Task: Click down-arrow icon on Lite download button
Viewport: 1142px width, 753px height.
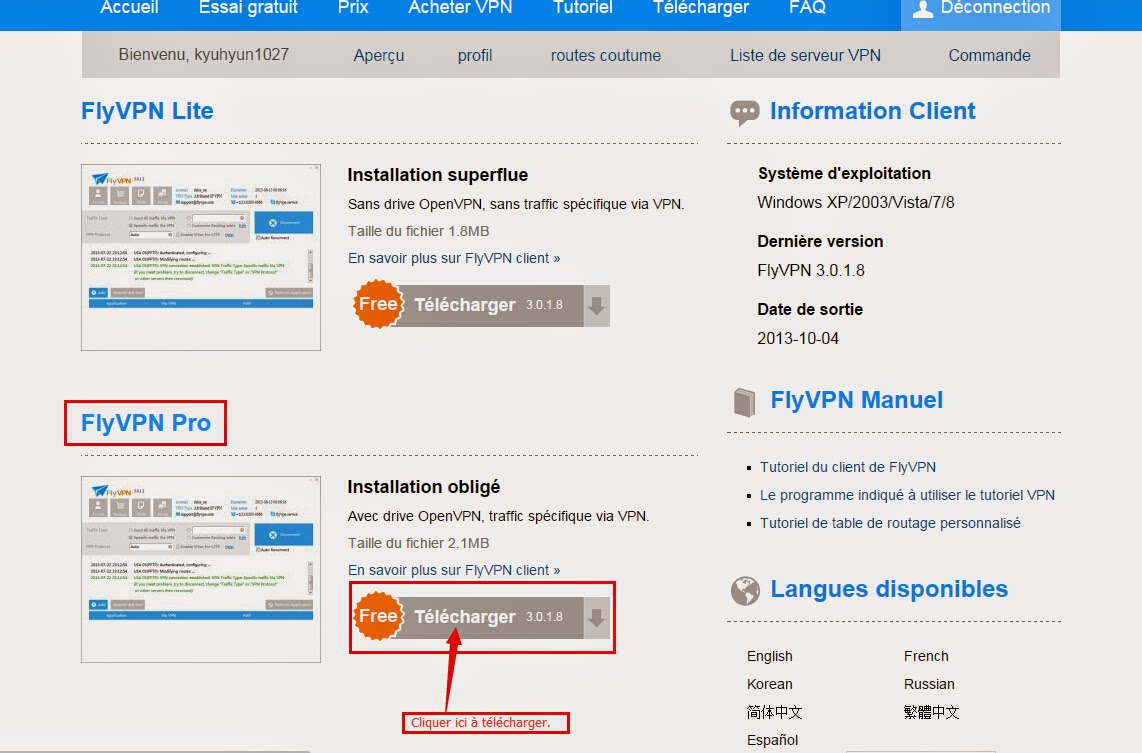Action: click(596, 306)
